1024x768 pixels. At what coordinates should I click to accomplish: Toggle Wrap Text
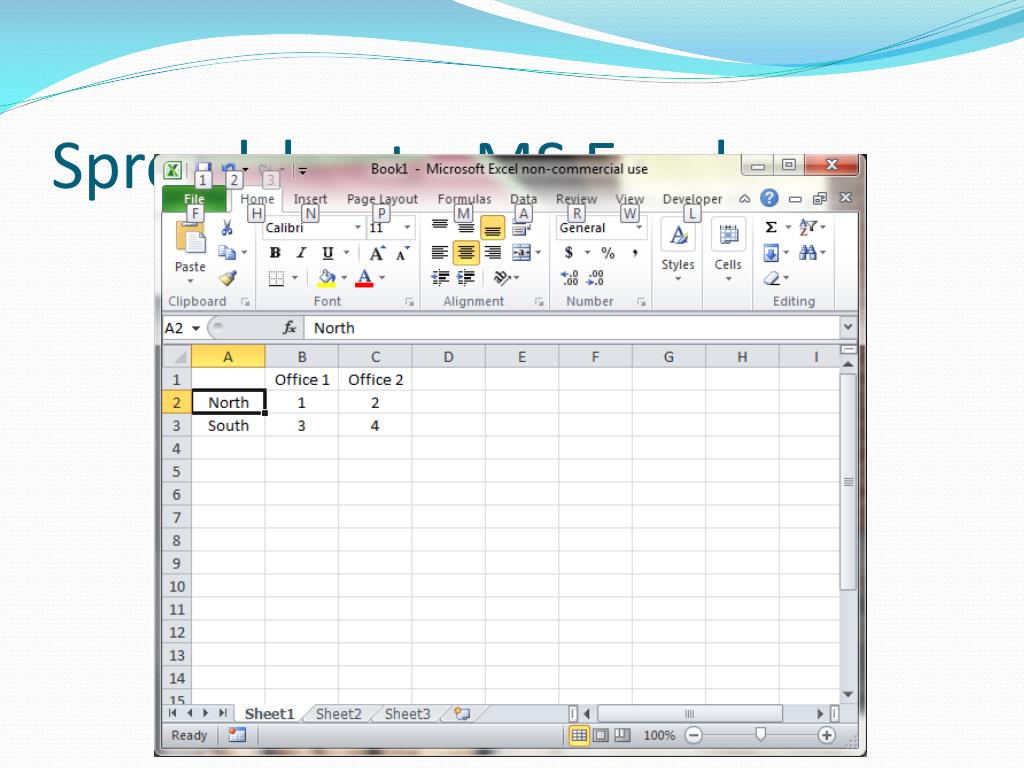click(521, 228)
